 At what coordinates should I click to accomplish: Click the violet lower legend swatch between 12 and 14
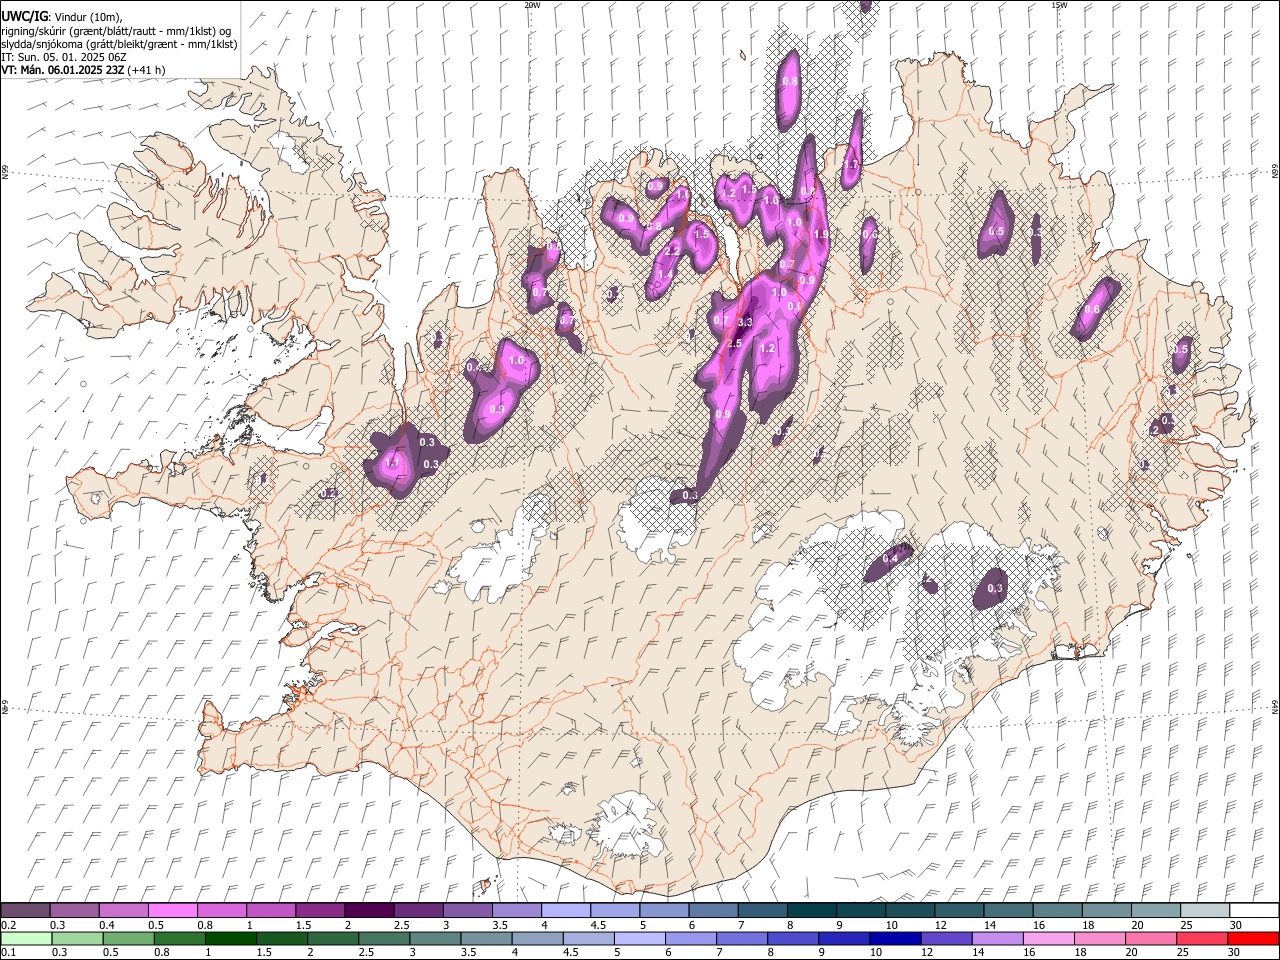coord(944,938)
